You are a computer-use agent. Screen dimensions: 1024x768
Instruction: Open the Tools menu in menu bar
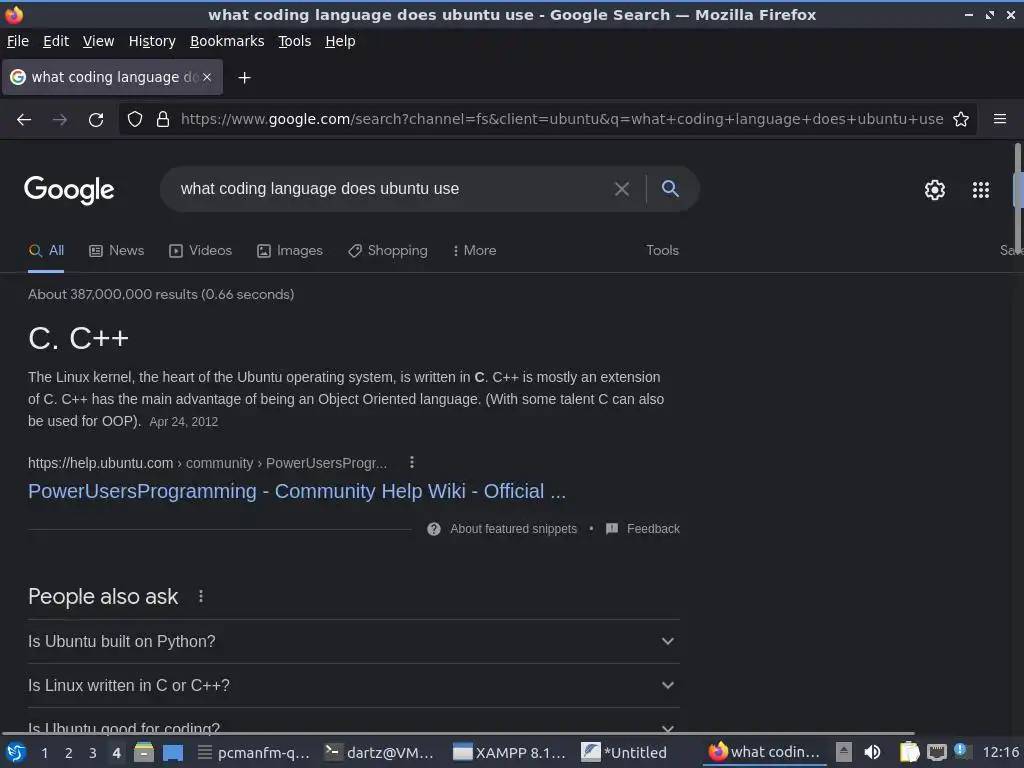pyautogui.click(x=295, y=41)
